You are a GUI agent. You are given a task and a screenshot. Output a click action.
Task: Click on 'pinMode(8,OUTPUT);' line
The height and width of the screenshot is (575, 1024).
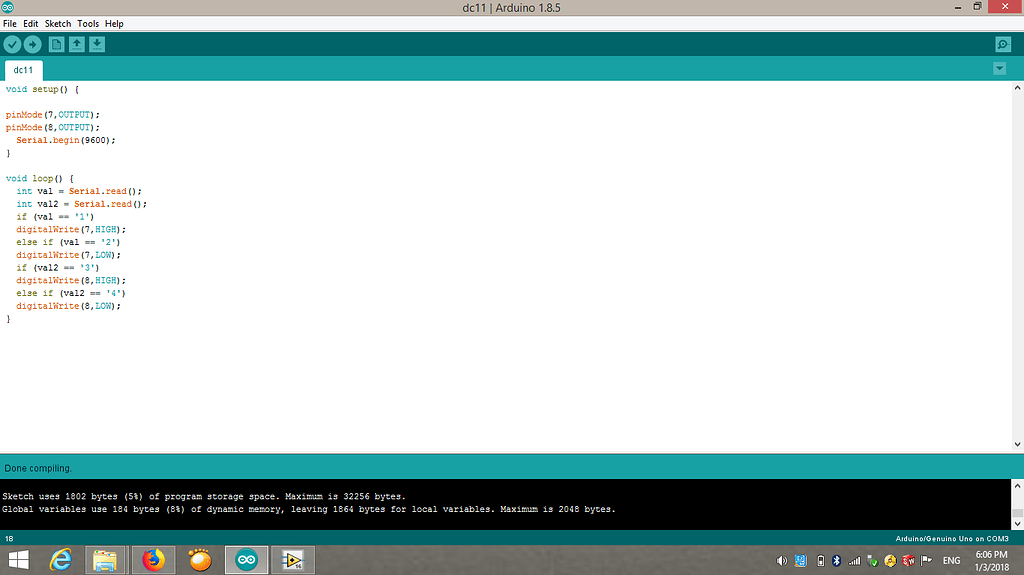pos(53,127)
